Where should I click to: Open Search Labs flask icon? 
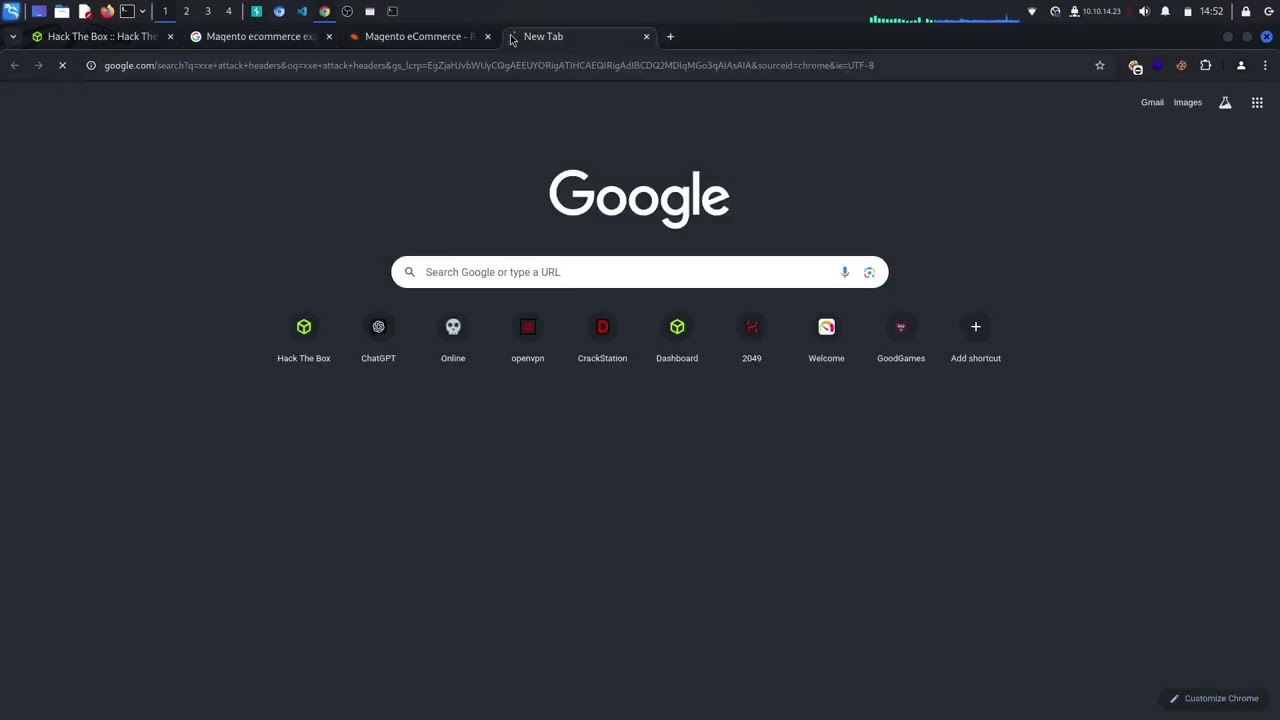coord(1225,103)
